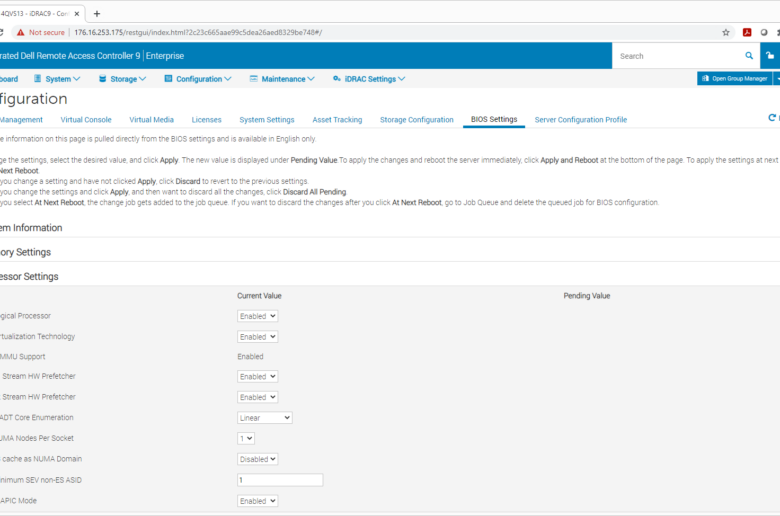
Task: Open the Virtualization Technology dropdown
Action: coord(257,337)
